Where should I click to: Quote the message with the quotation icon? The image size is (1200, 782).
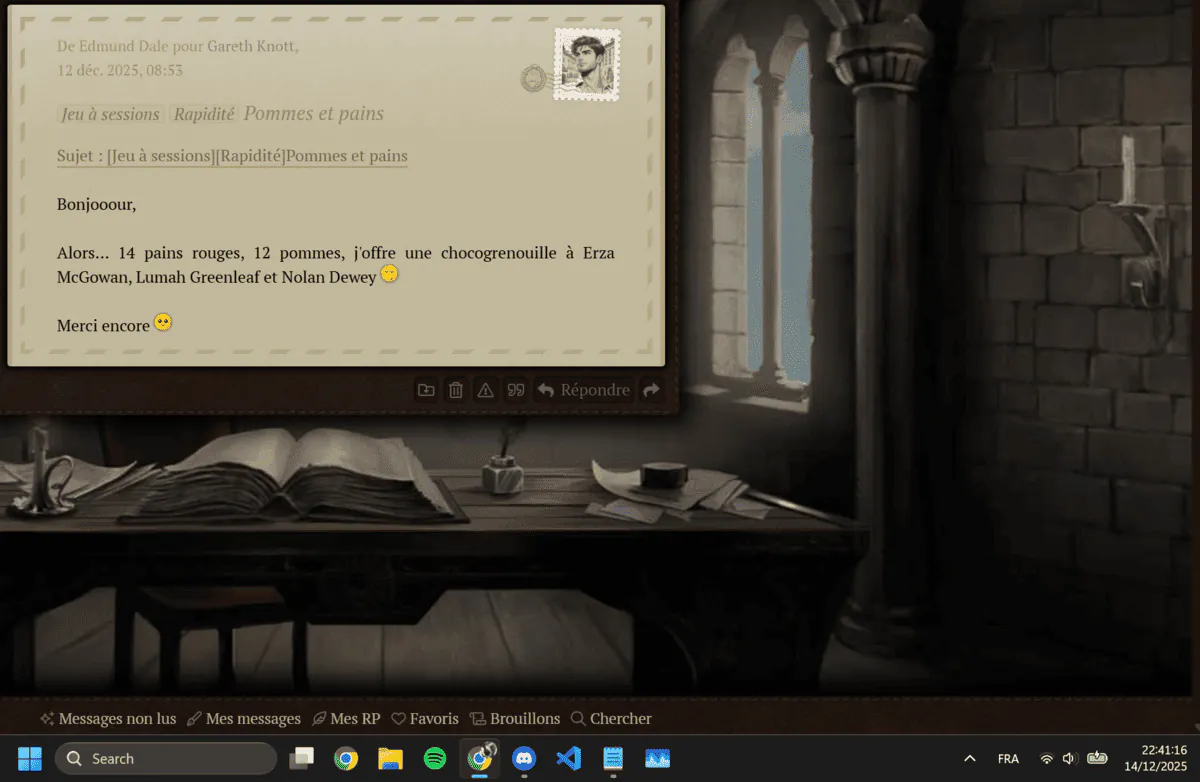pos(516,390)
